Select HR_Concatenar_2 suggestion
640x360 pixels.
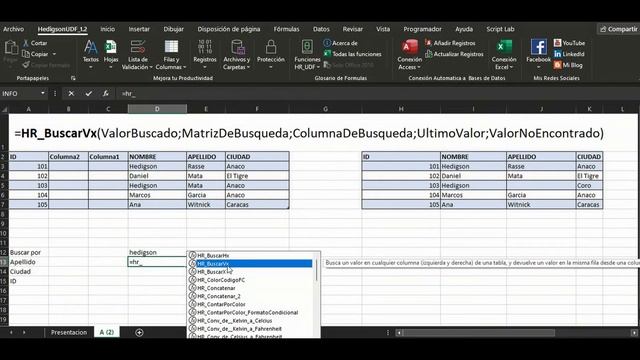click(x=250, y=296)
